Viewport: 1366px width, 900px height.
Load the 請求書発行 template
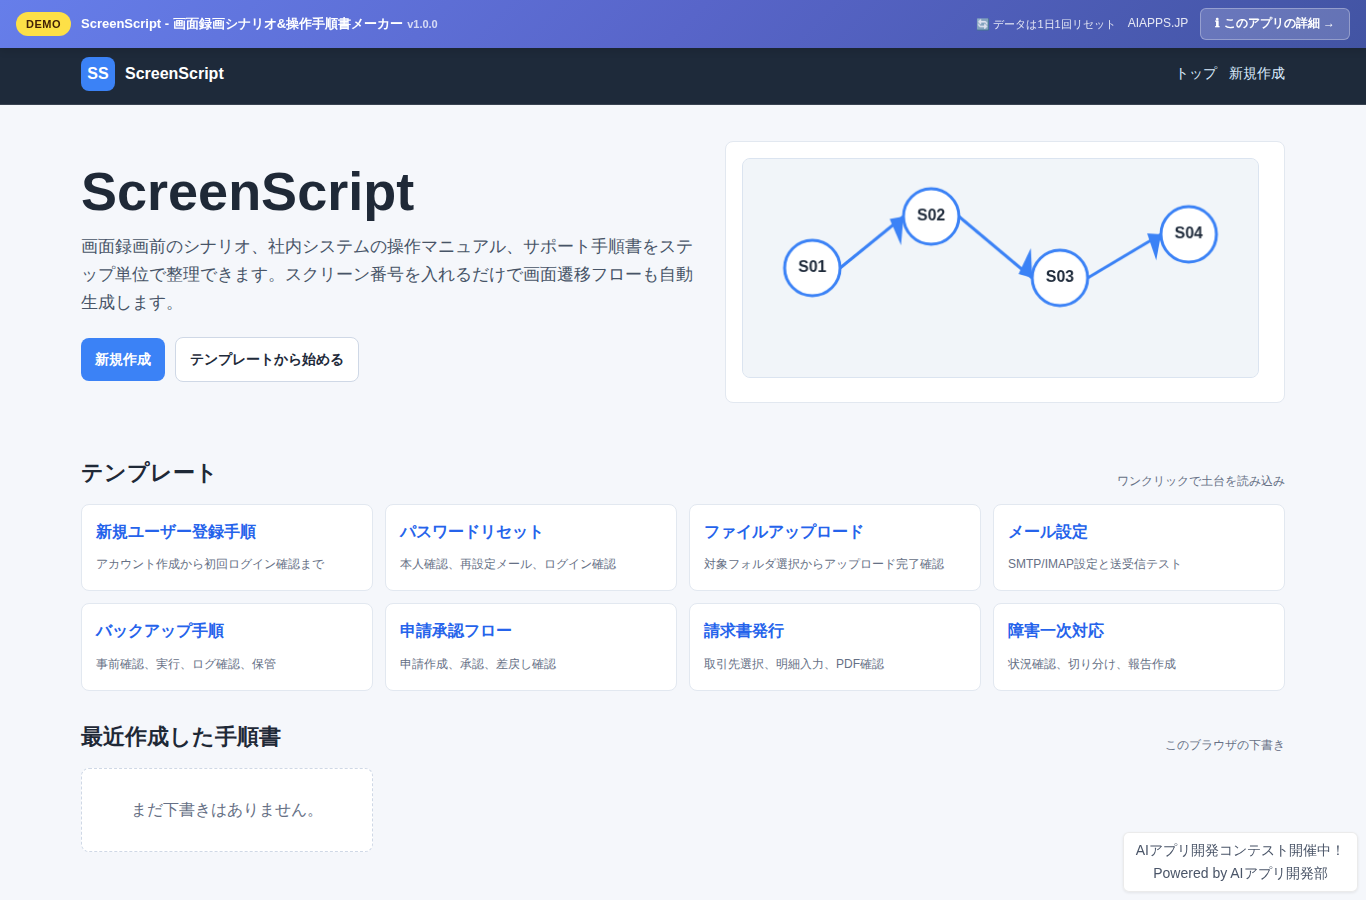[835, 647]
